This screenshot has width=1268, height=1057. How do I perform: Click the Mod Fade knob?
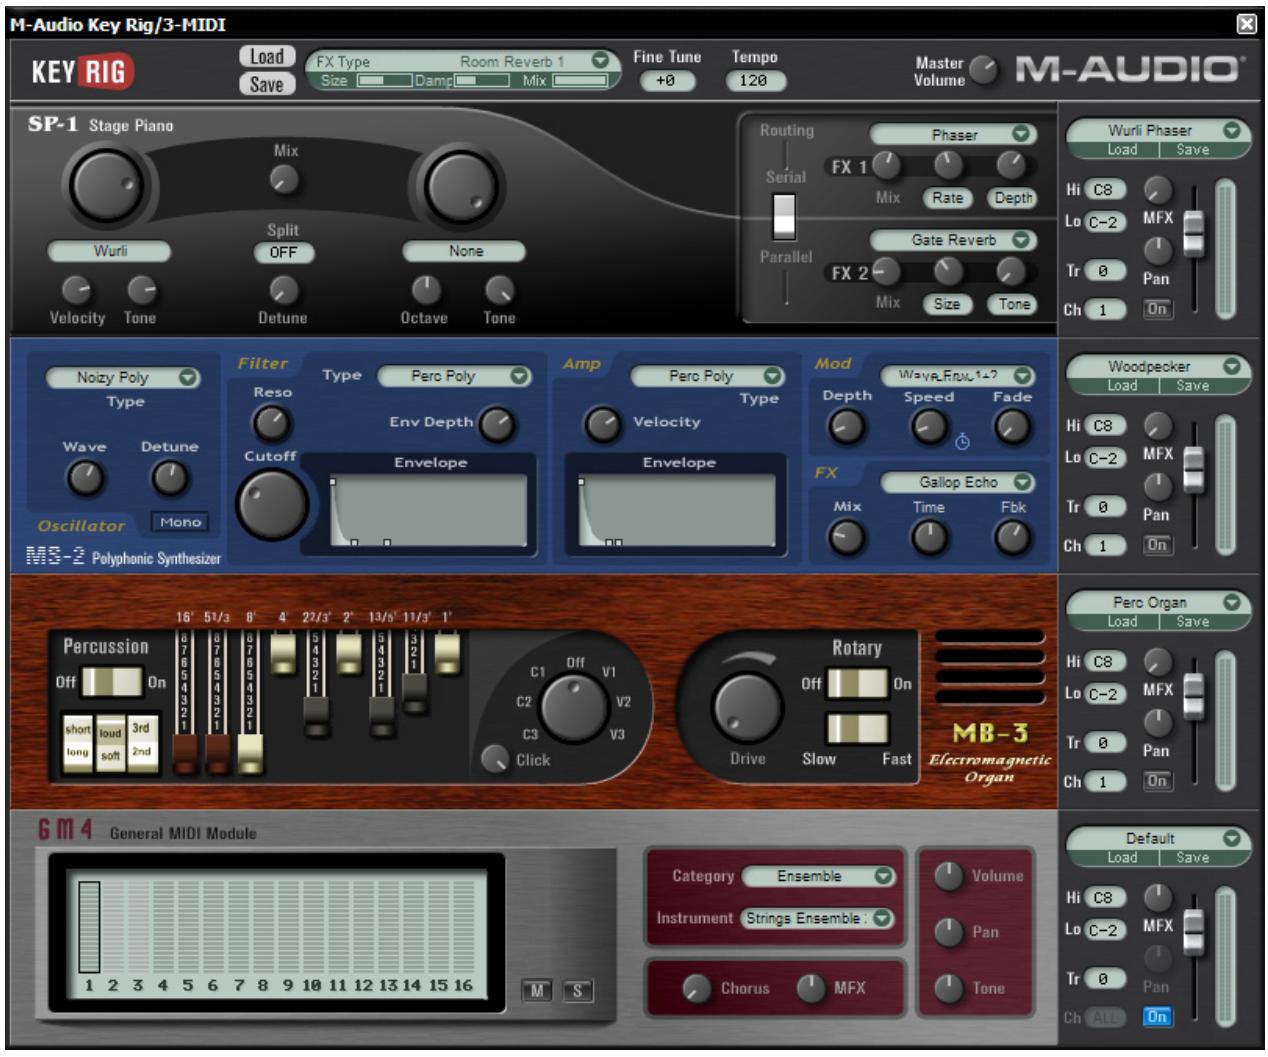1012,427
